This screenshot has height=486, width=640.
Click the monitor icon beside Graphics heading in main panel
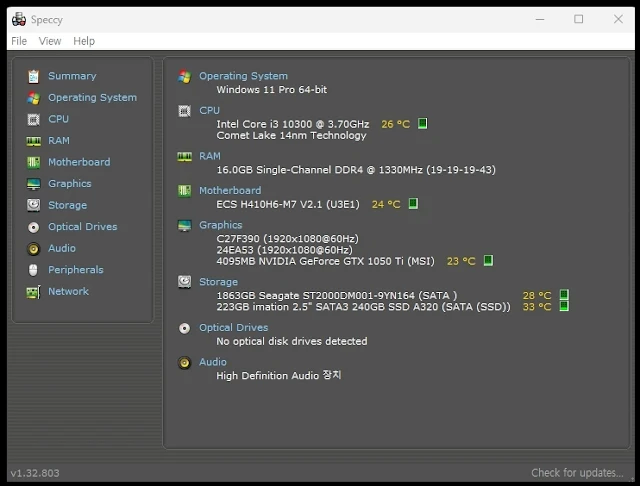(184, 225)
